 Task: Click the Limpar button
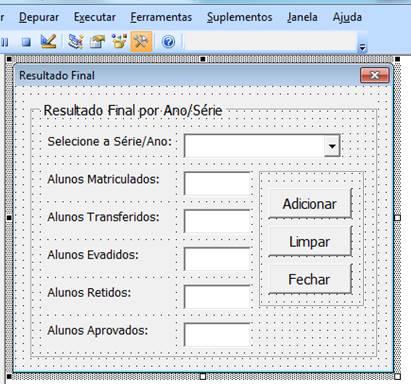click(310, 242)
